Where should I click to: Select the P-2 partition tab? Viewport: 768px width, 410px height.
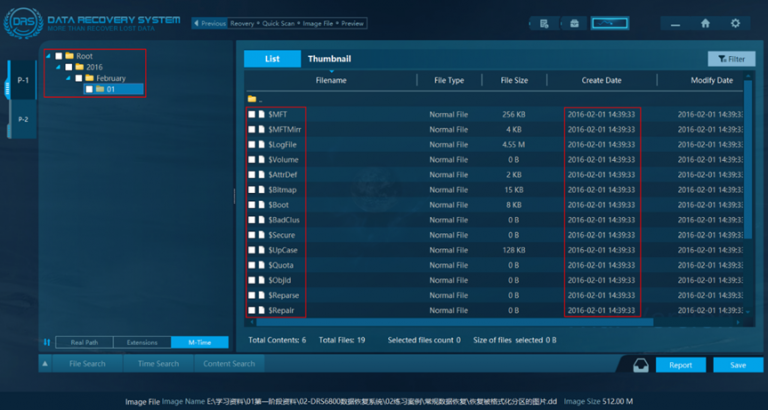pyautogui.click(x=22, y=119)
